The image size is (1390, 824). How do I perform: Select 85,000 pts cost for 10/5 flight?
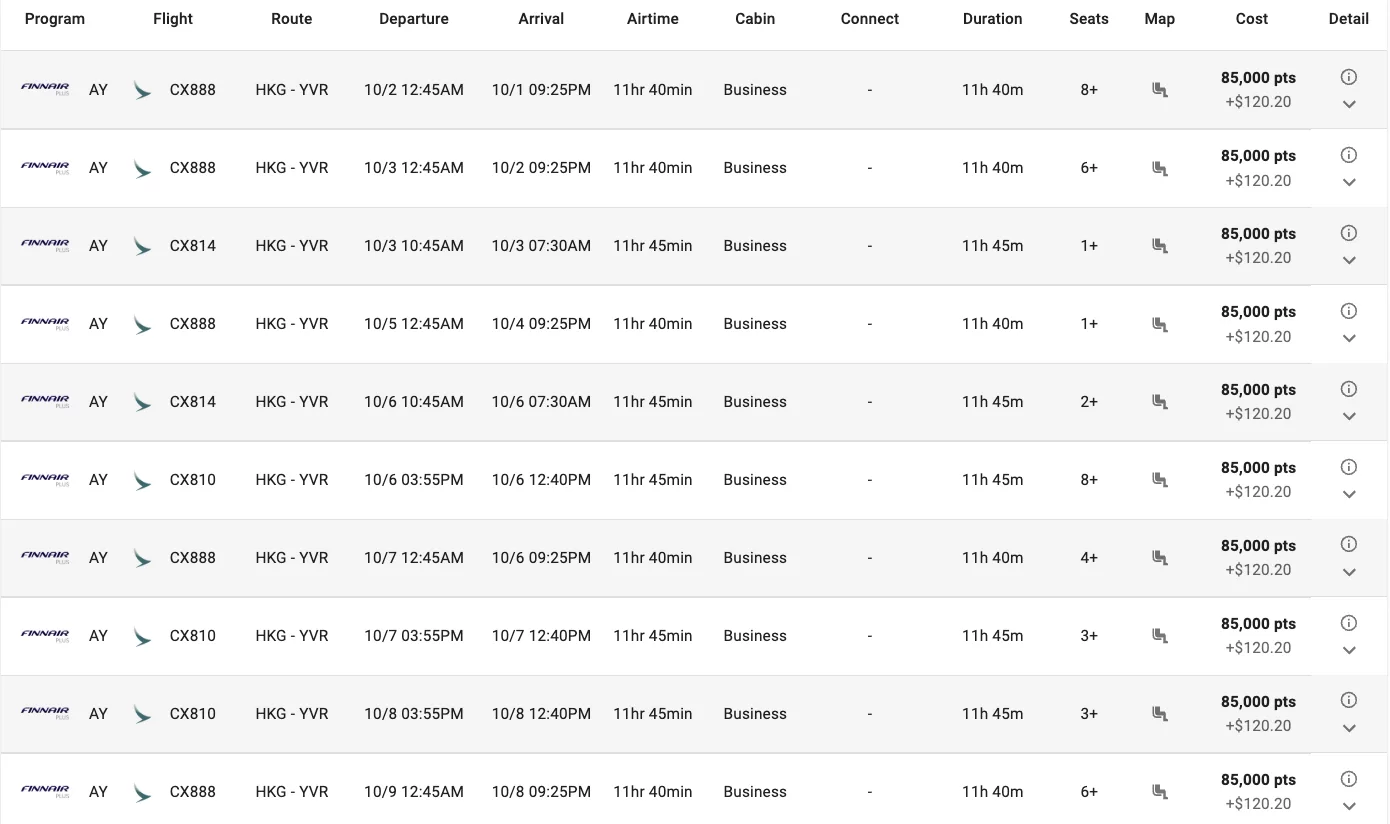pyautogui.click(x=1258, y=312)
